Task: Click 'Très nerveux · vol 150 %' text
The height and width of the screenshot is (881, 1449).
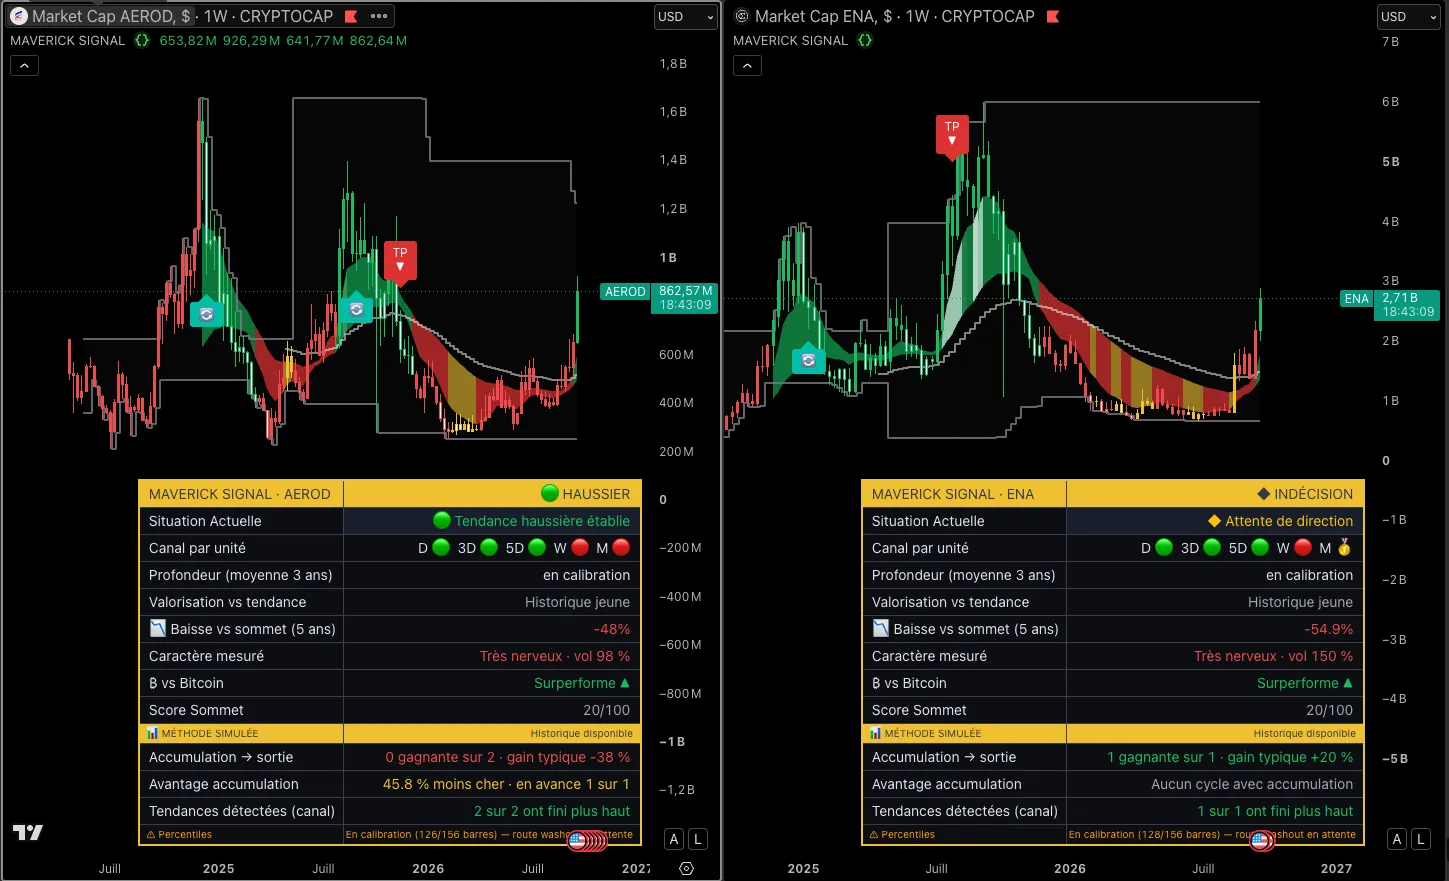Action: point(1273,656)
